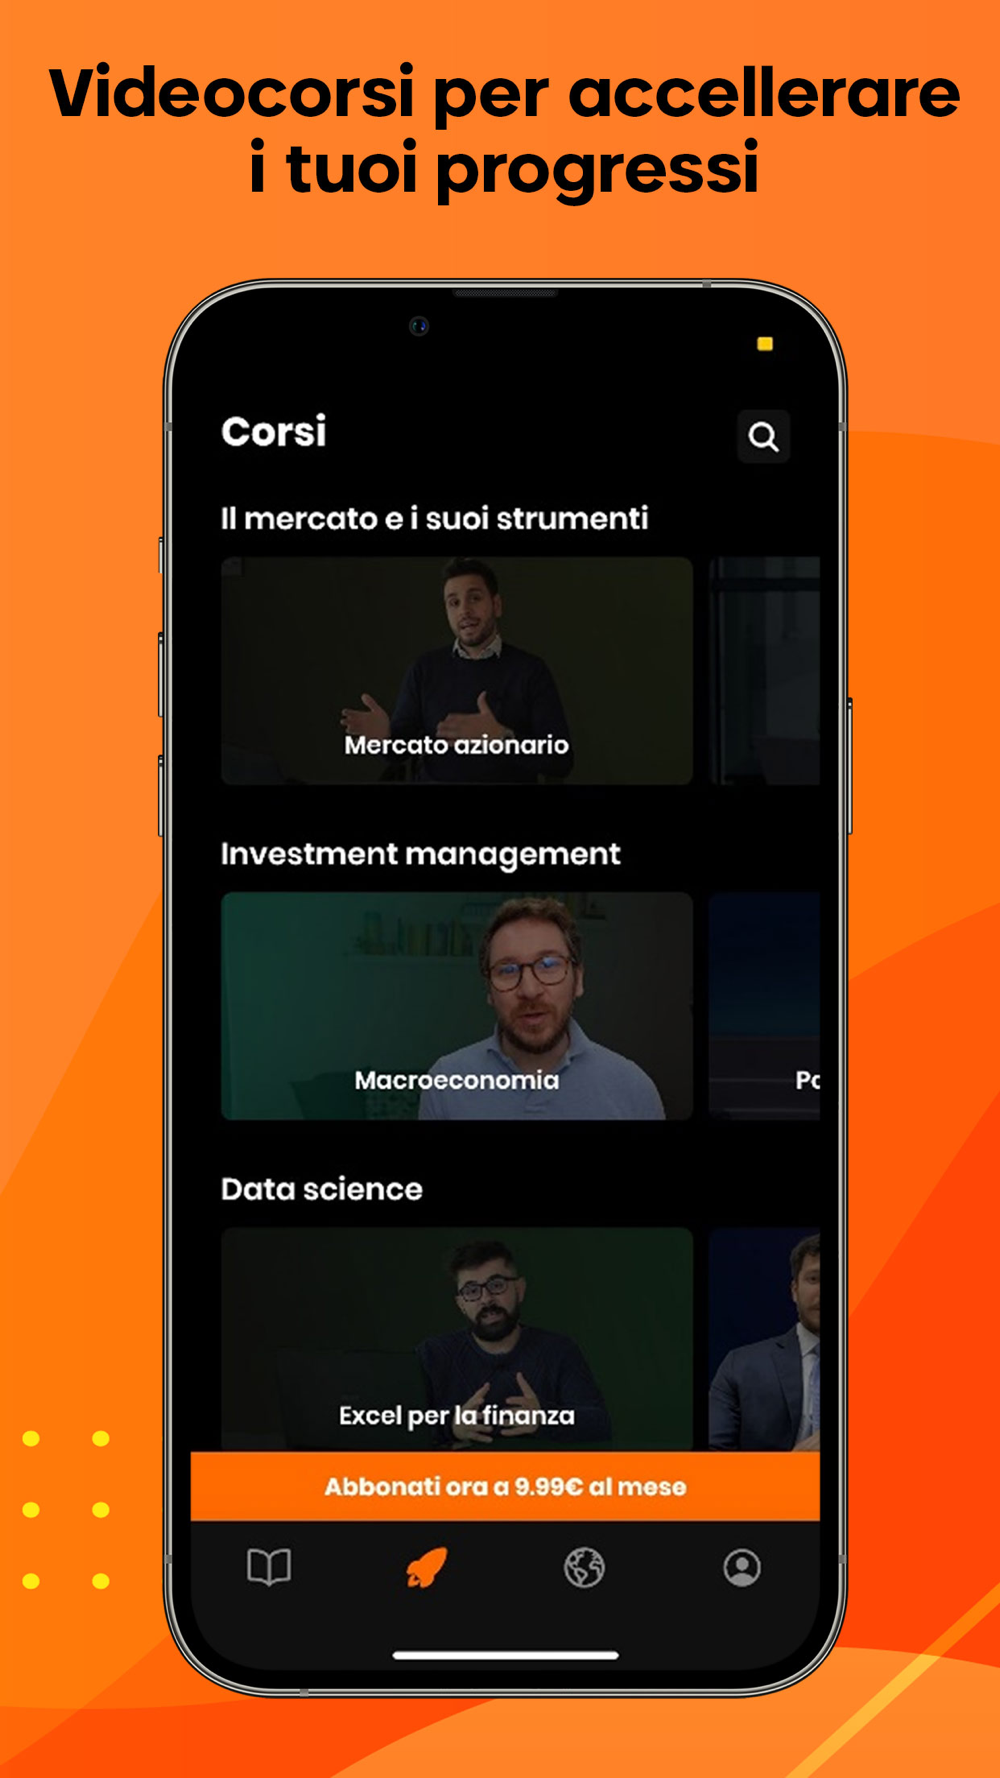The image size is (1000, 1778).
Task: Open the partially visible card beside Macroeconomia
Action: pos(764,1005)
